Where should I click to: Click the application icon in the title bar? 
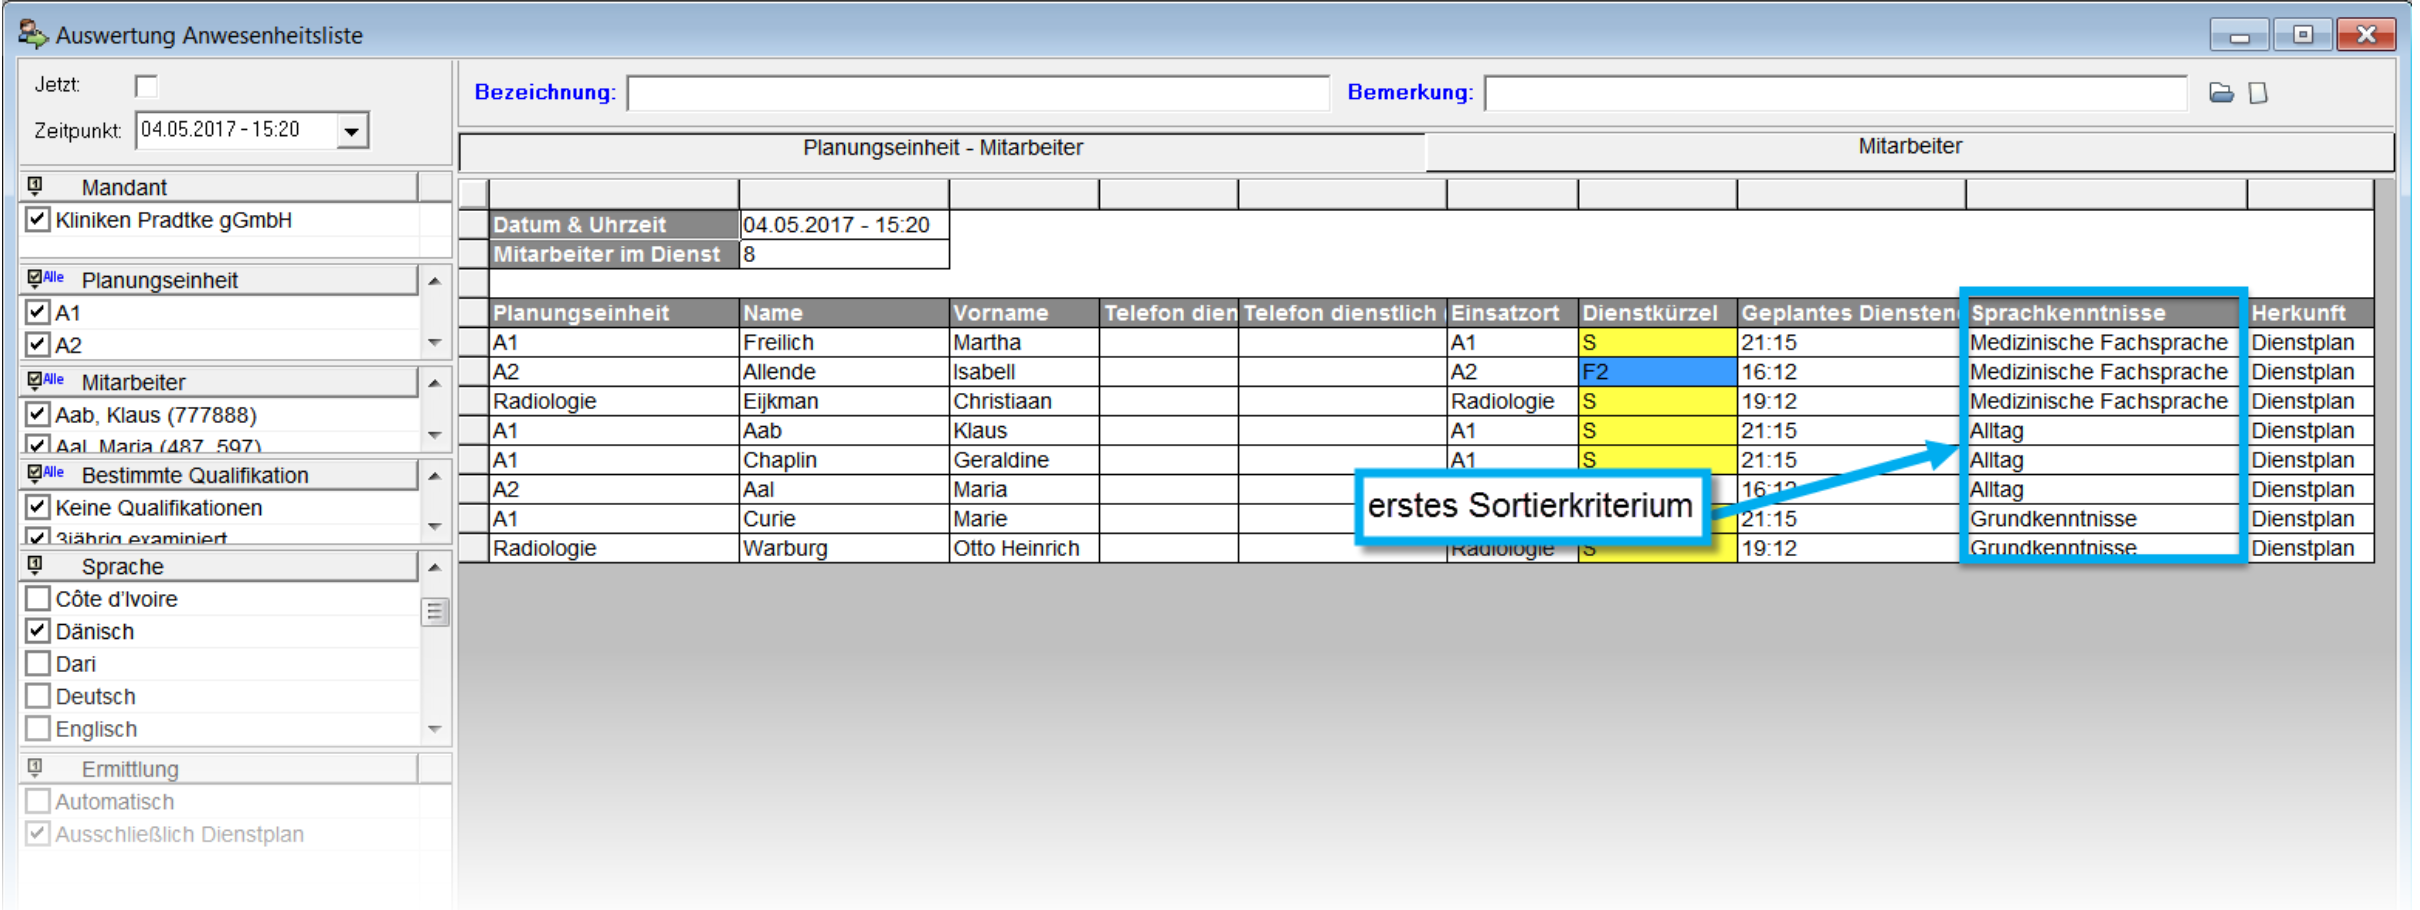(32, 34)
